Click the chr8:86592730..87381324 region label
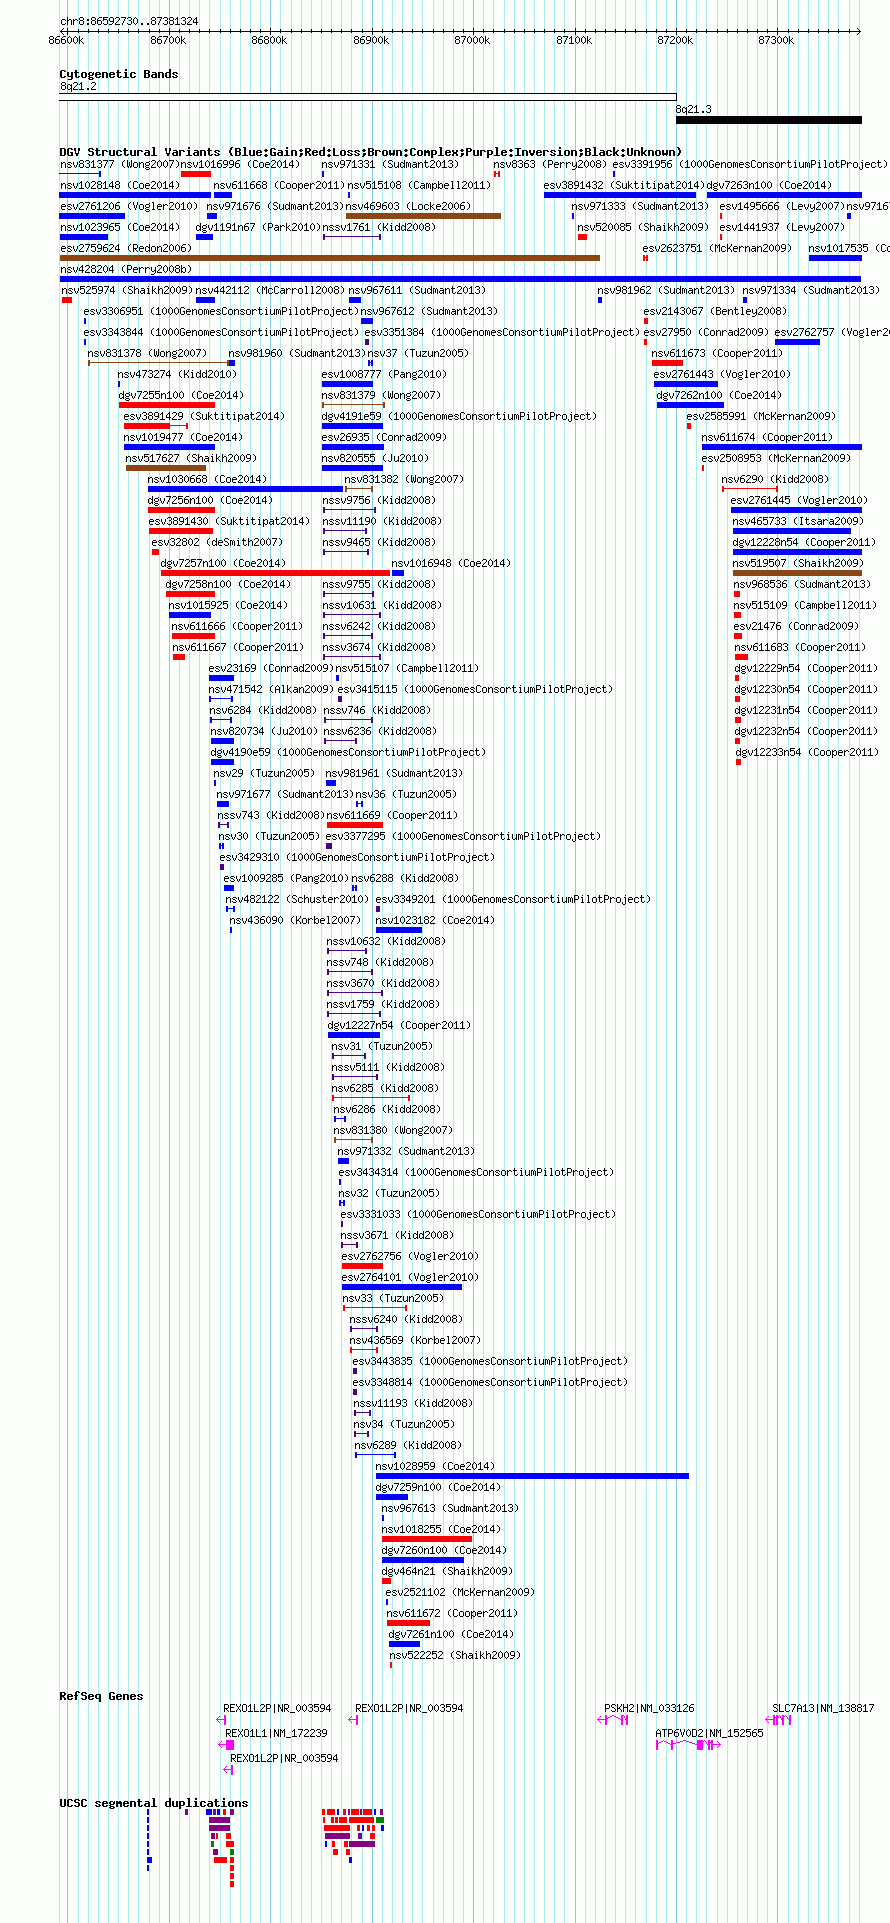The width and height of the screenshot is (890, 1923). coord(129,21)
